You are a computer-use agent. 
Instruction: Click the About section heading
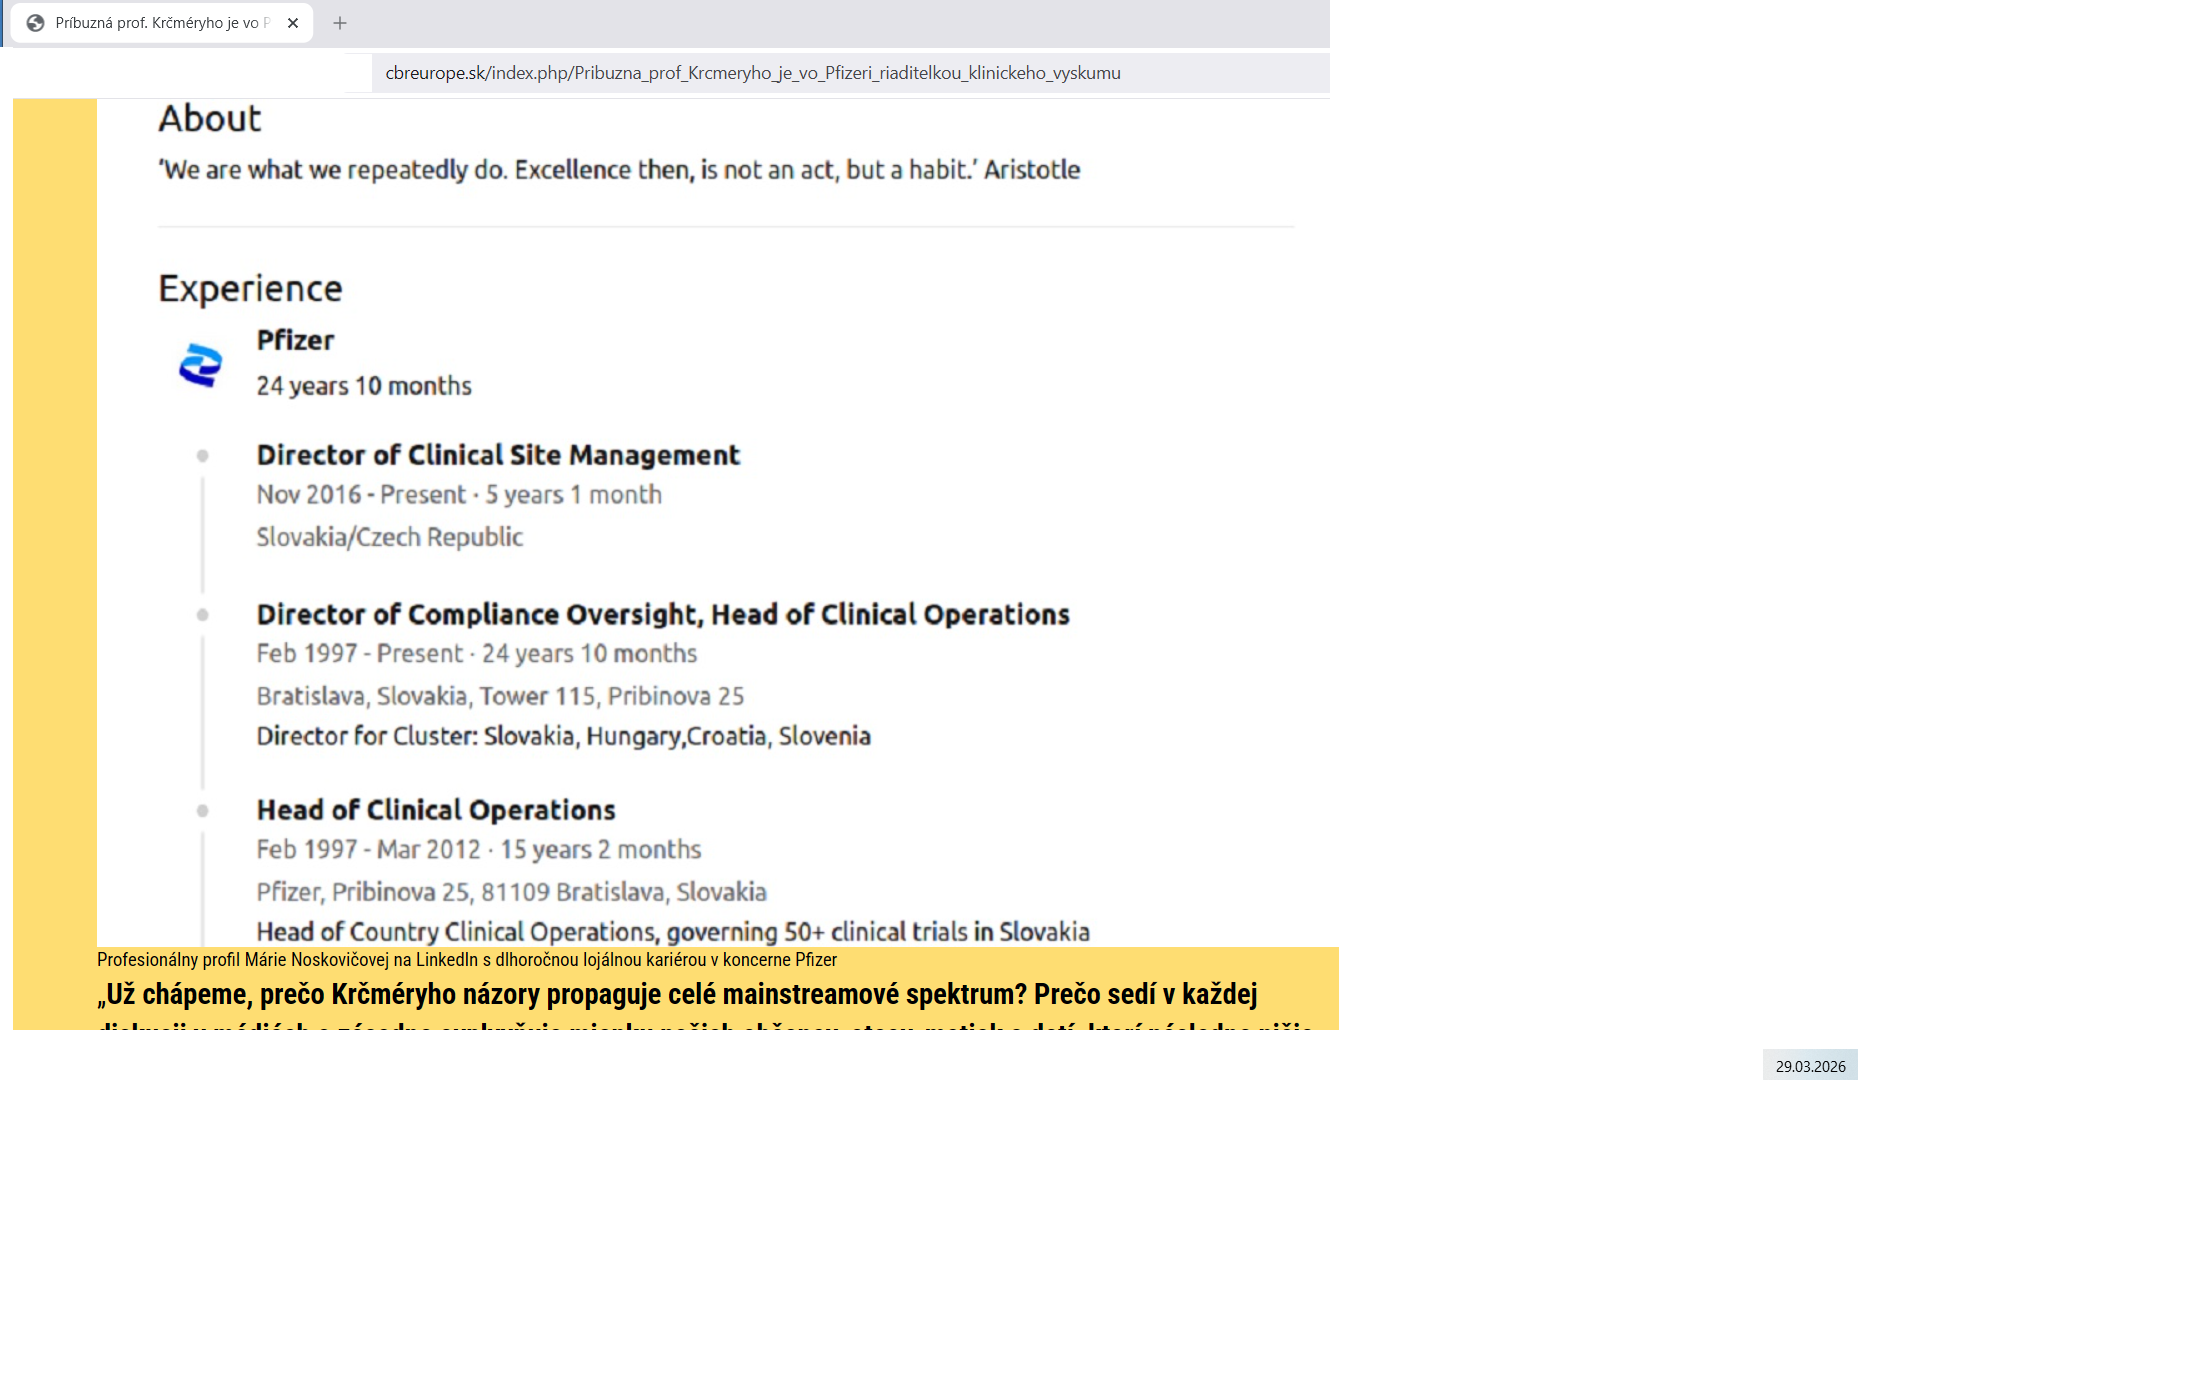(209, 119)
